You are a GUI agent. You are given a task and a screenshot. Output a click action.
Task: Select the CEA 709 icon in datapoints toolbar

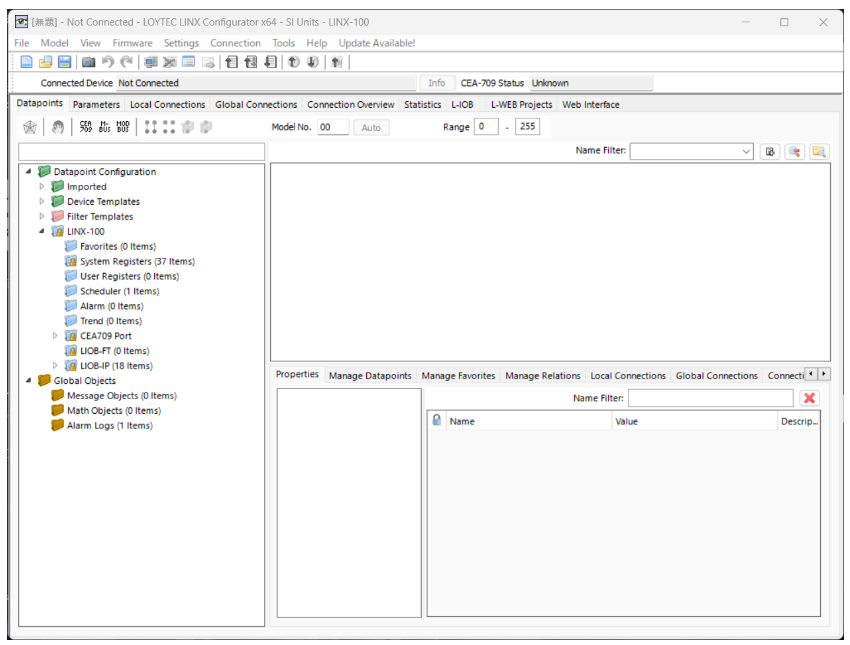pyautogui.click(x=86, y=127)
